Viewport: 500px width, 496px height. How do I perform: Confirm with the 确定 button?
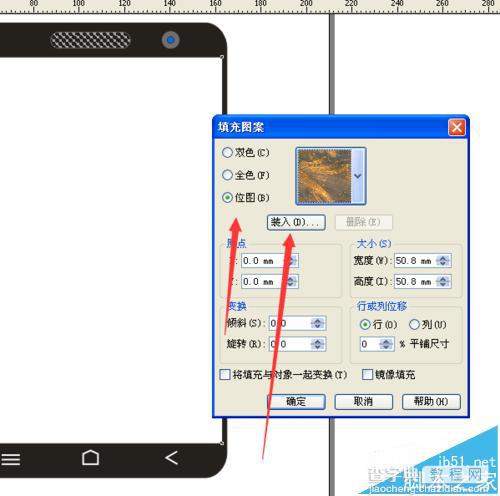point(296,402)
